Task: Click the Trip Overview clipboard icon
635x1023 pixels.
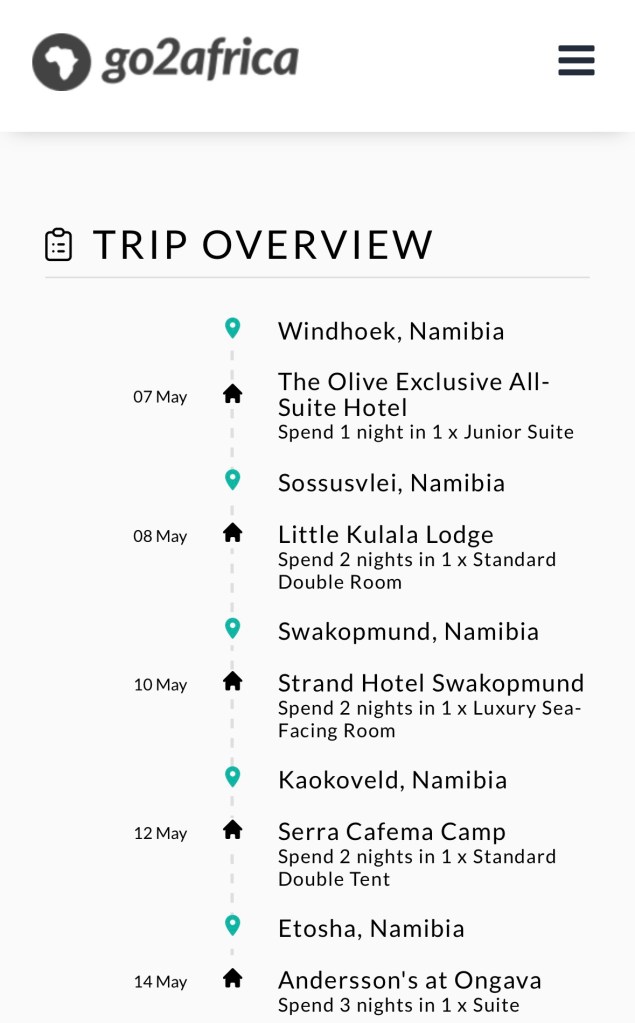Action: tap(59, 245)
